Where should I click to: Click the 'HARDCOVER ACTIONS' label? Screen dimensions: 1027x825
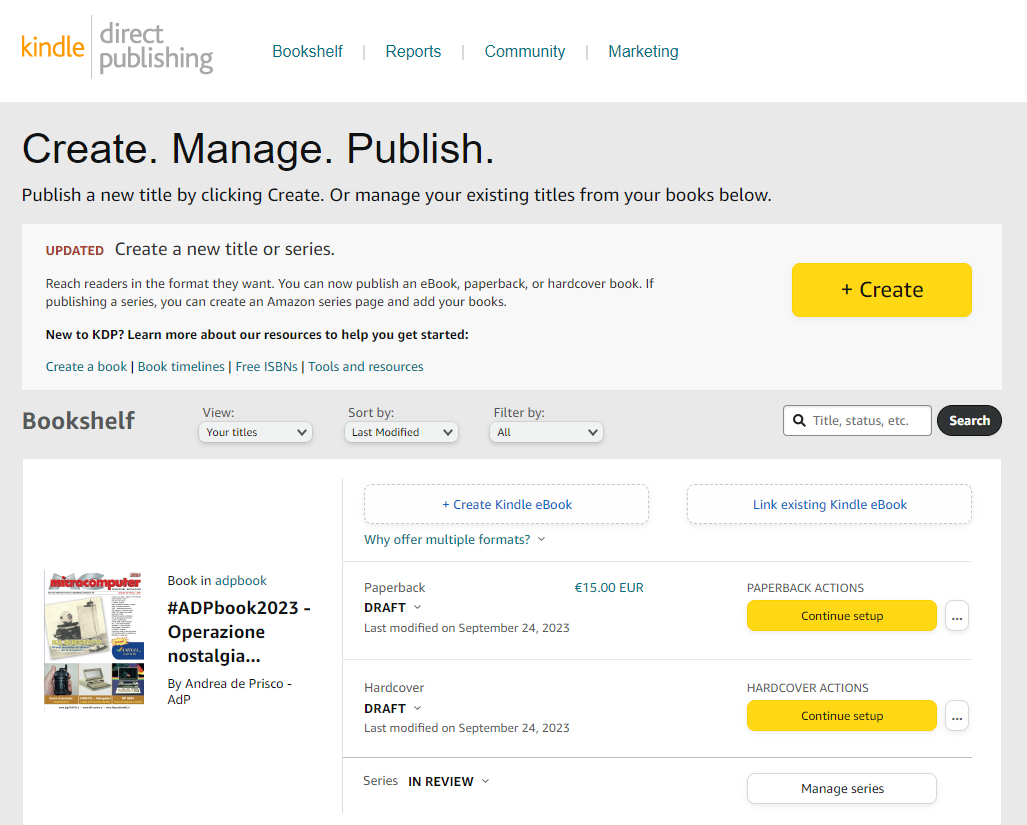(x=808, y=688)
